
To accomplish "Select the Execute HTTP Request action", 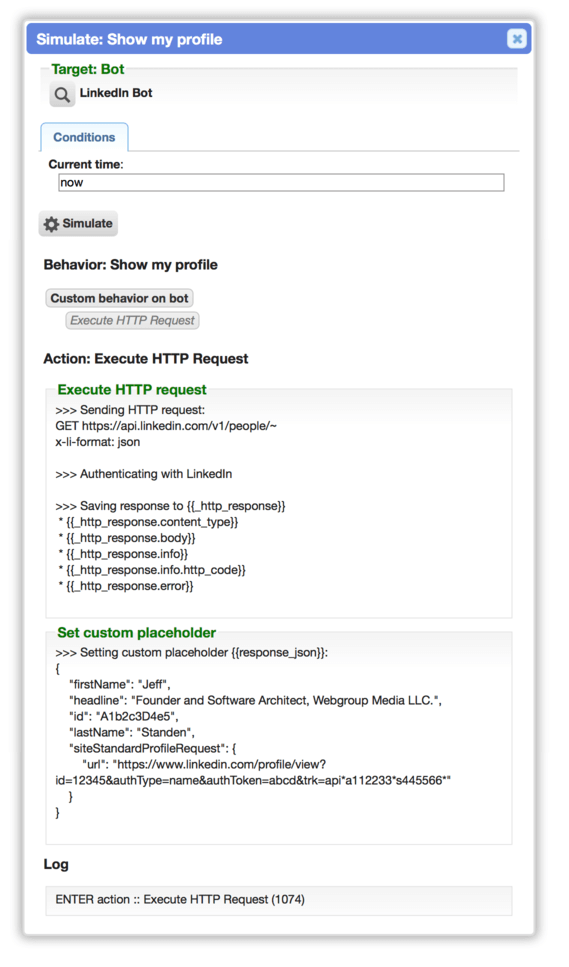I will pos(133,321).
